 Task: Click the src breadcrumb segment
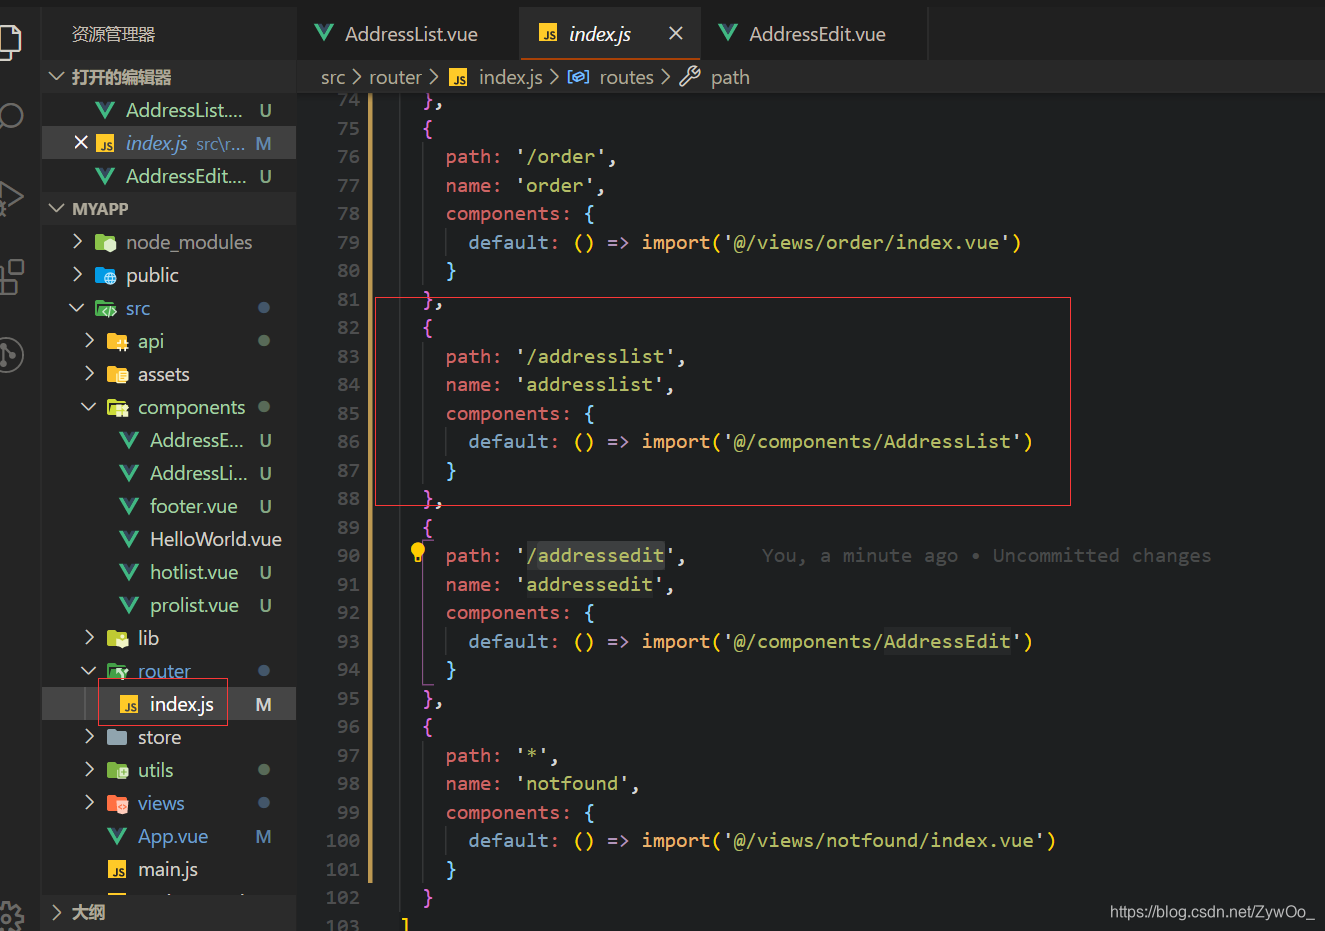pos(333,77)
